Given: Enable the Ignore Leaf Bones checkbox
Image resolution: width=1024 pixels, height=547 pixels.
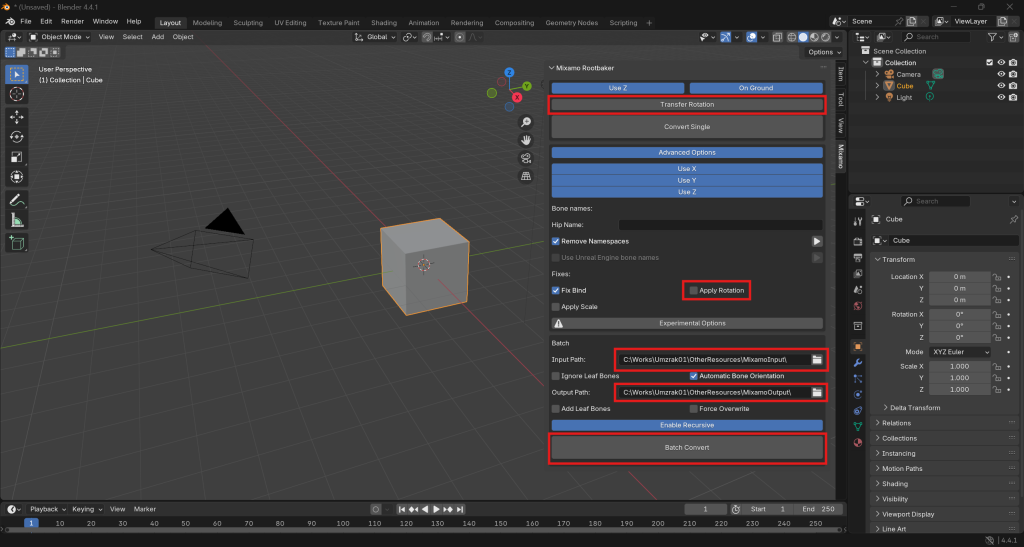Looking at the screenshot, I should pos(556,376).
